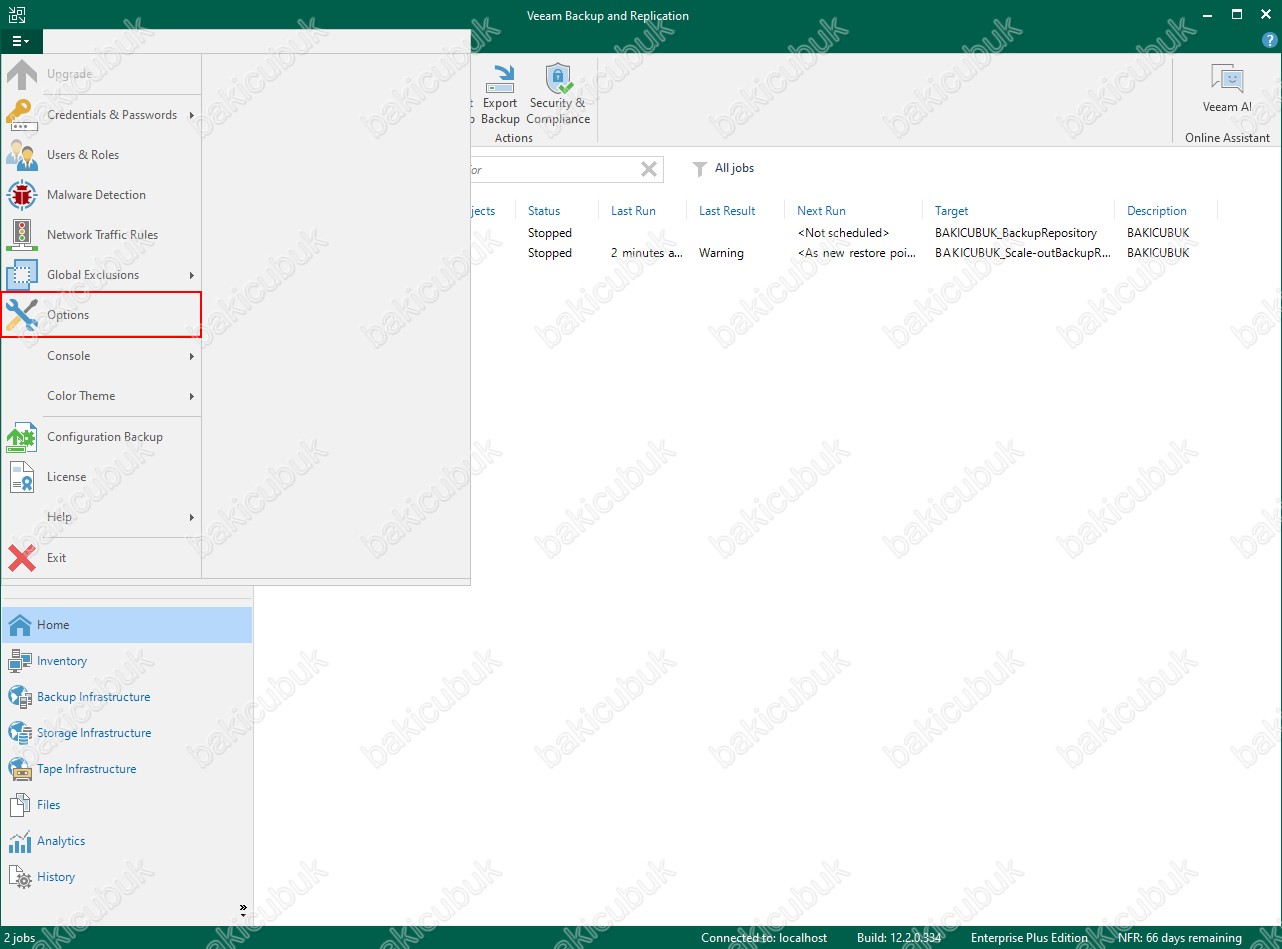Click the Credentials & Passwords key icon
This screenshot has width=1282, height=949.
(x=22, y=115)
